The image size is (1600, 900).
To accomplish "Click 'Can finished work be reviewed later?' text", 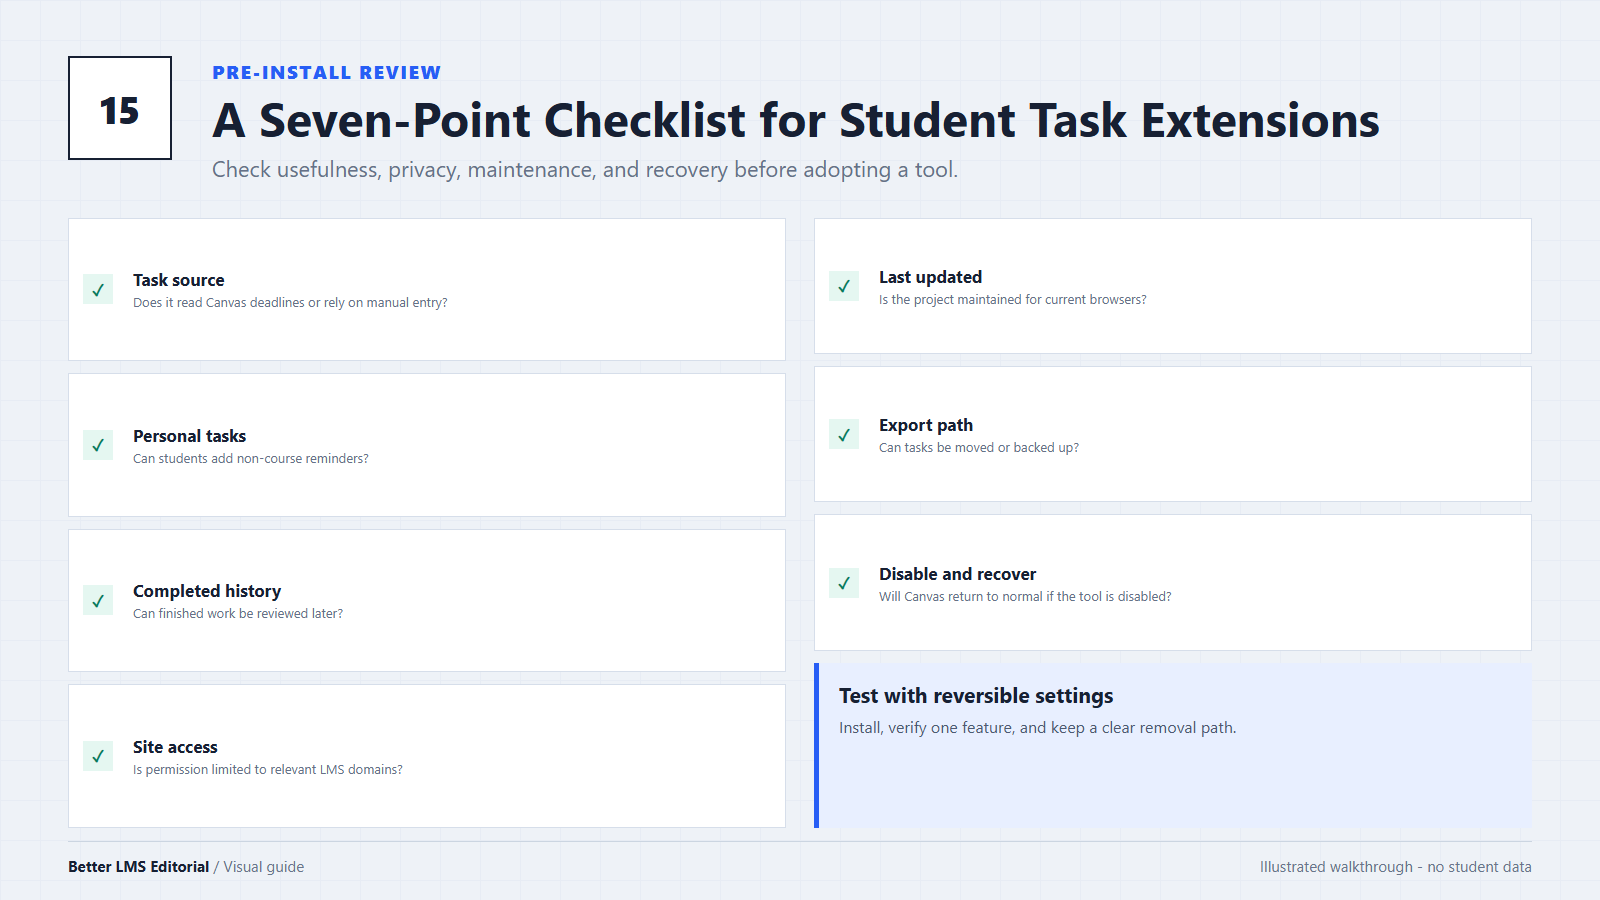I will point(238,614).
